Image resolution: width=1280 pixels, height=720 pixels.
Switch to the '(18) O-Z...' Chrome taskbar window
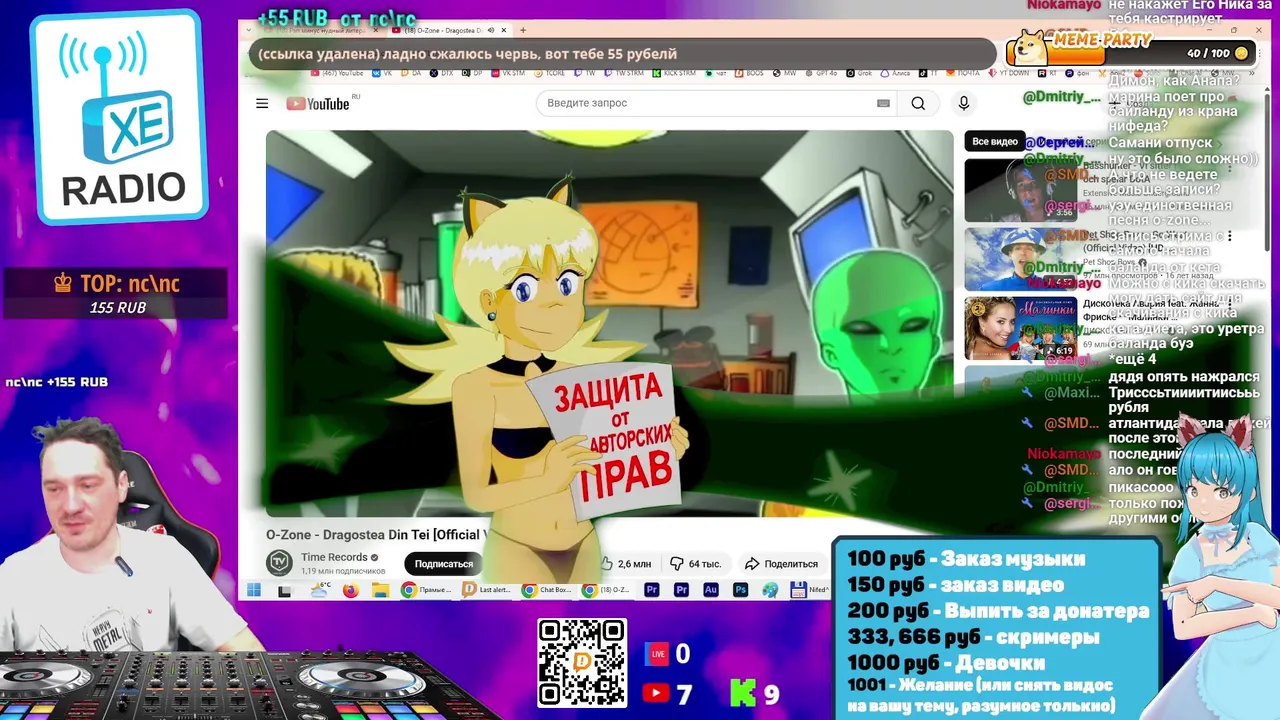pyautogui.click(x=607, y=590)
